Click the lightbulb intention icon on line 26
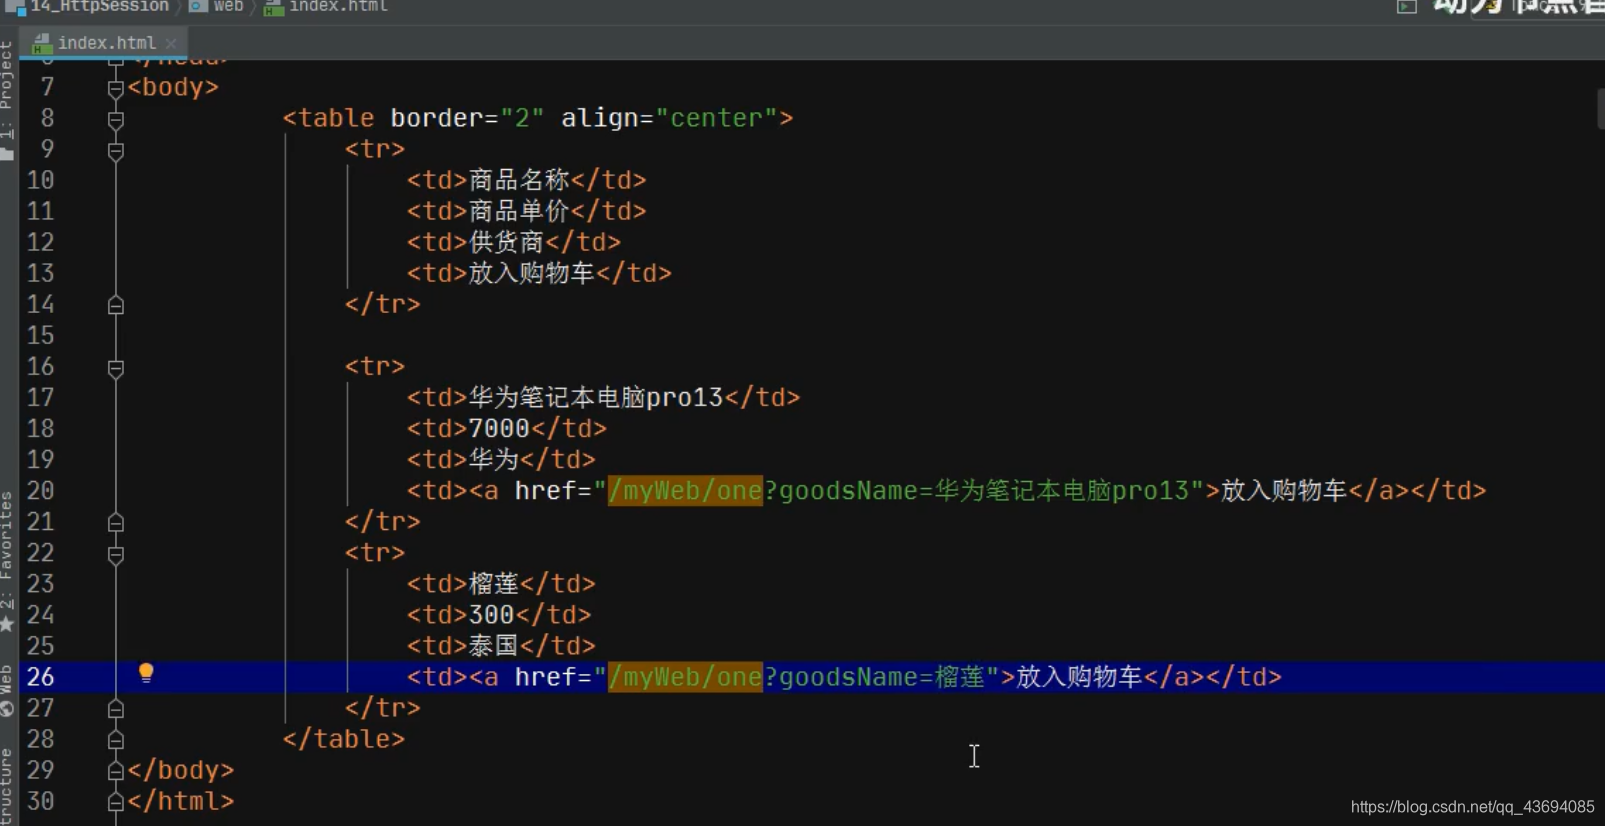This screenshot has width=1605, height=826. (x=146, y=673)
